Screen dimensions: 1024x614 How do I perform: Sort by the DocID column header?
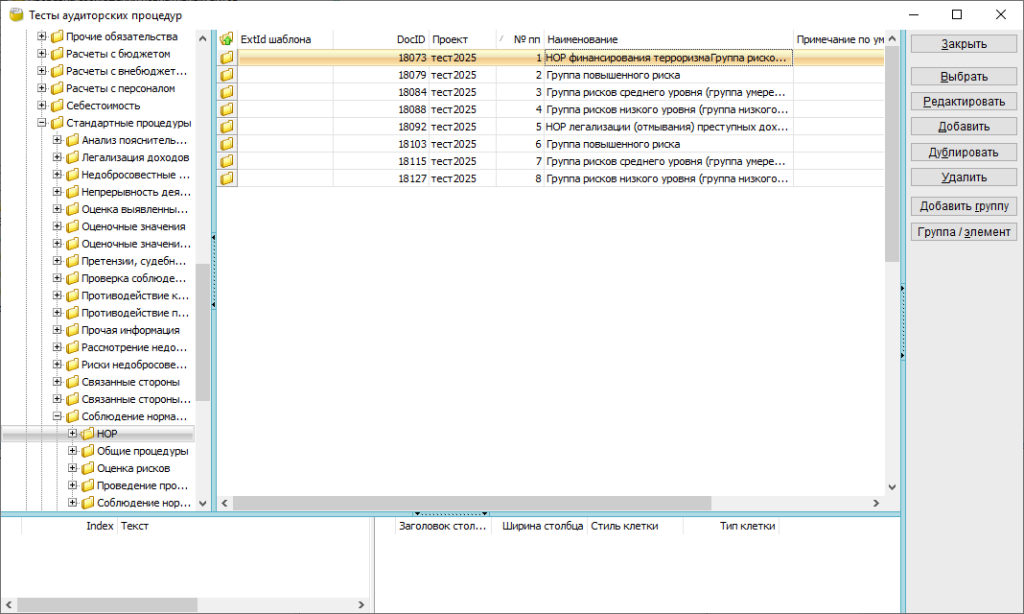click(x=411, y=39)
